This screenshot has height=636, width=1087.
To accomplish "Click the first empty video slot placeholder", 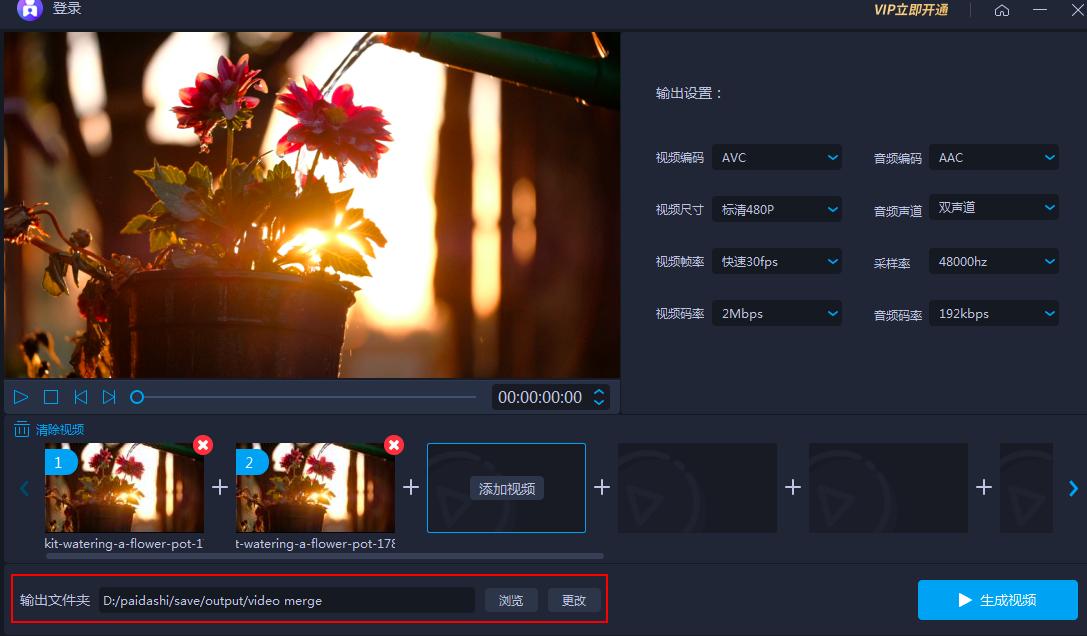I will (697, 488).
